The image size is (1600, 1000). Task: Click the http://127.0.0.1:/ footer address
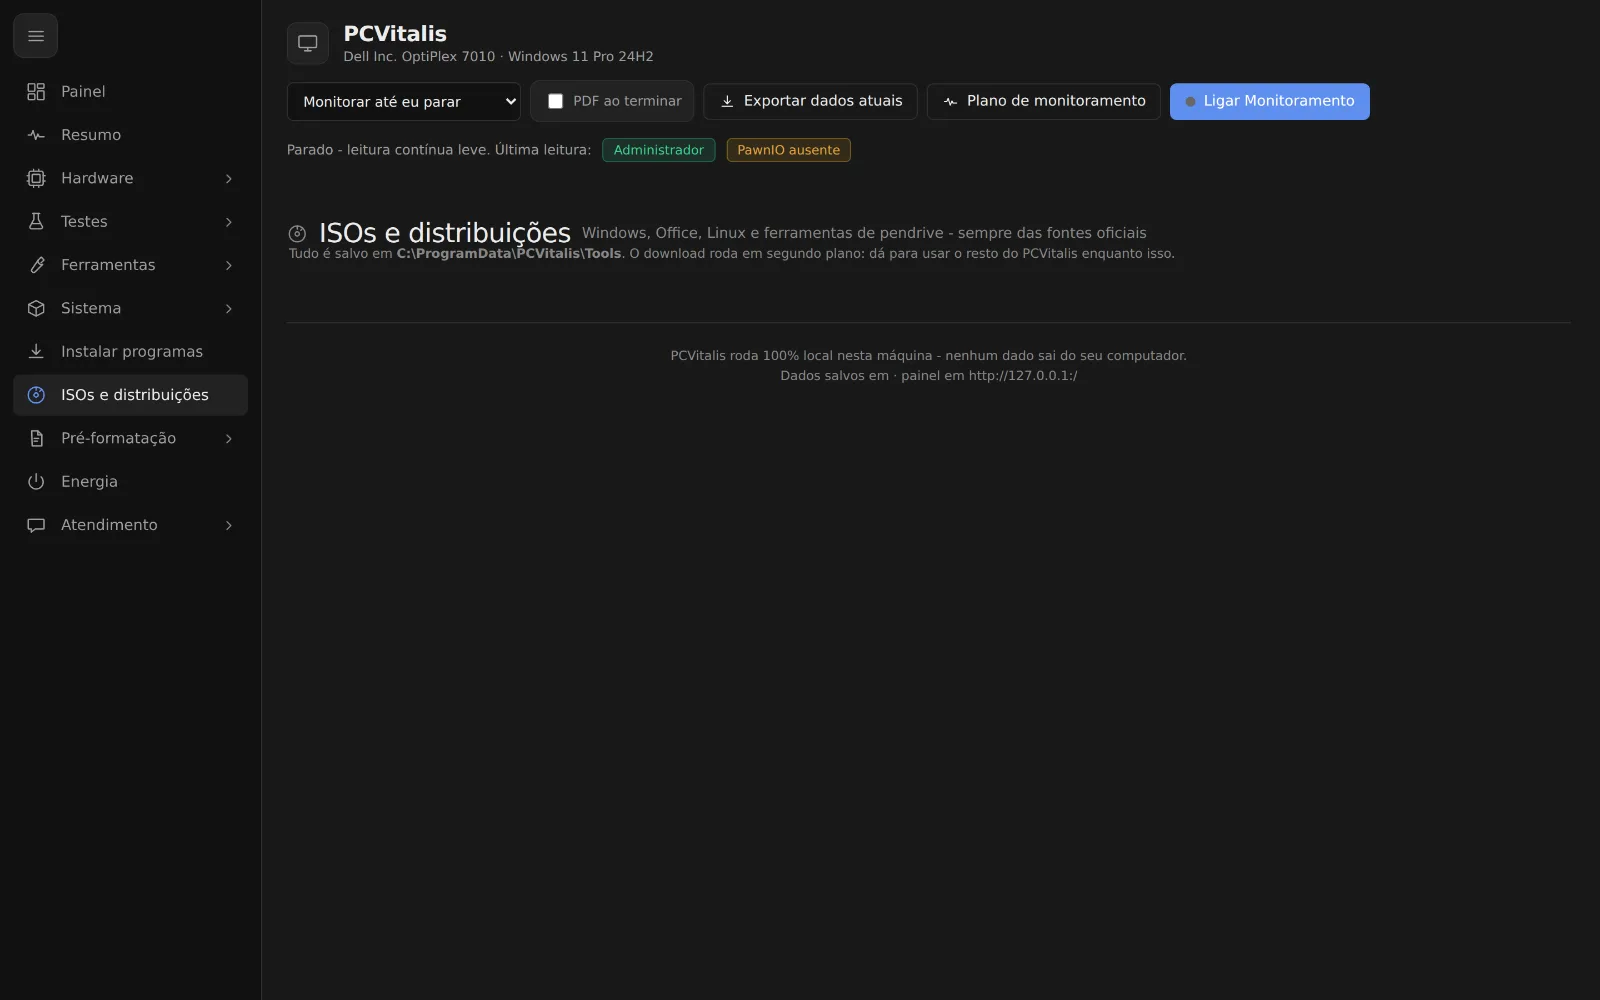(1022, 376)
